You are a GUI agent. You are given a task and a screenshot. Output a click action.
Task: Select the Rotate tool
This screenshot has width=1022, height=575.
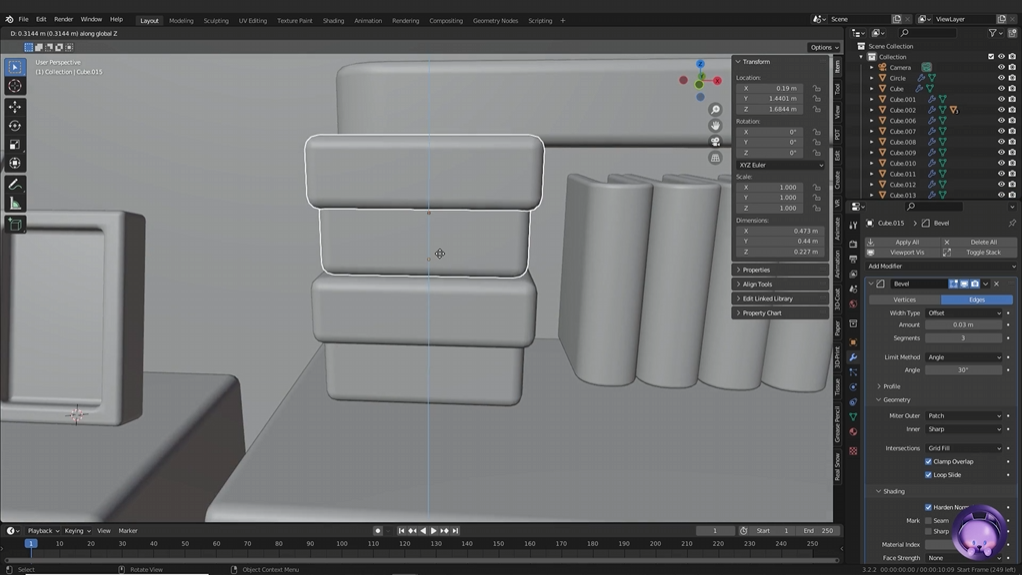(15, 125)
